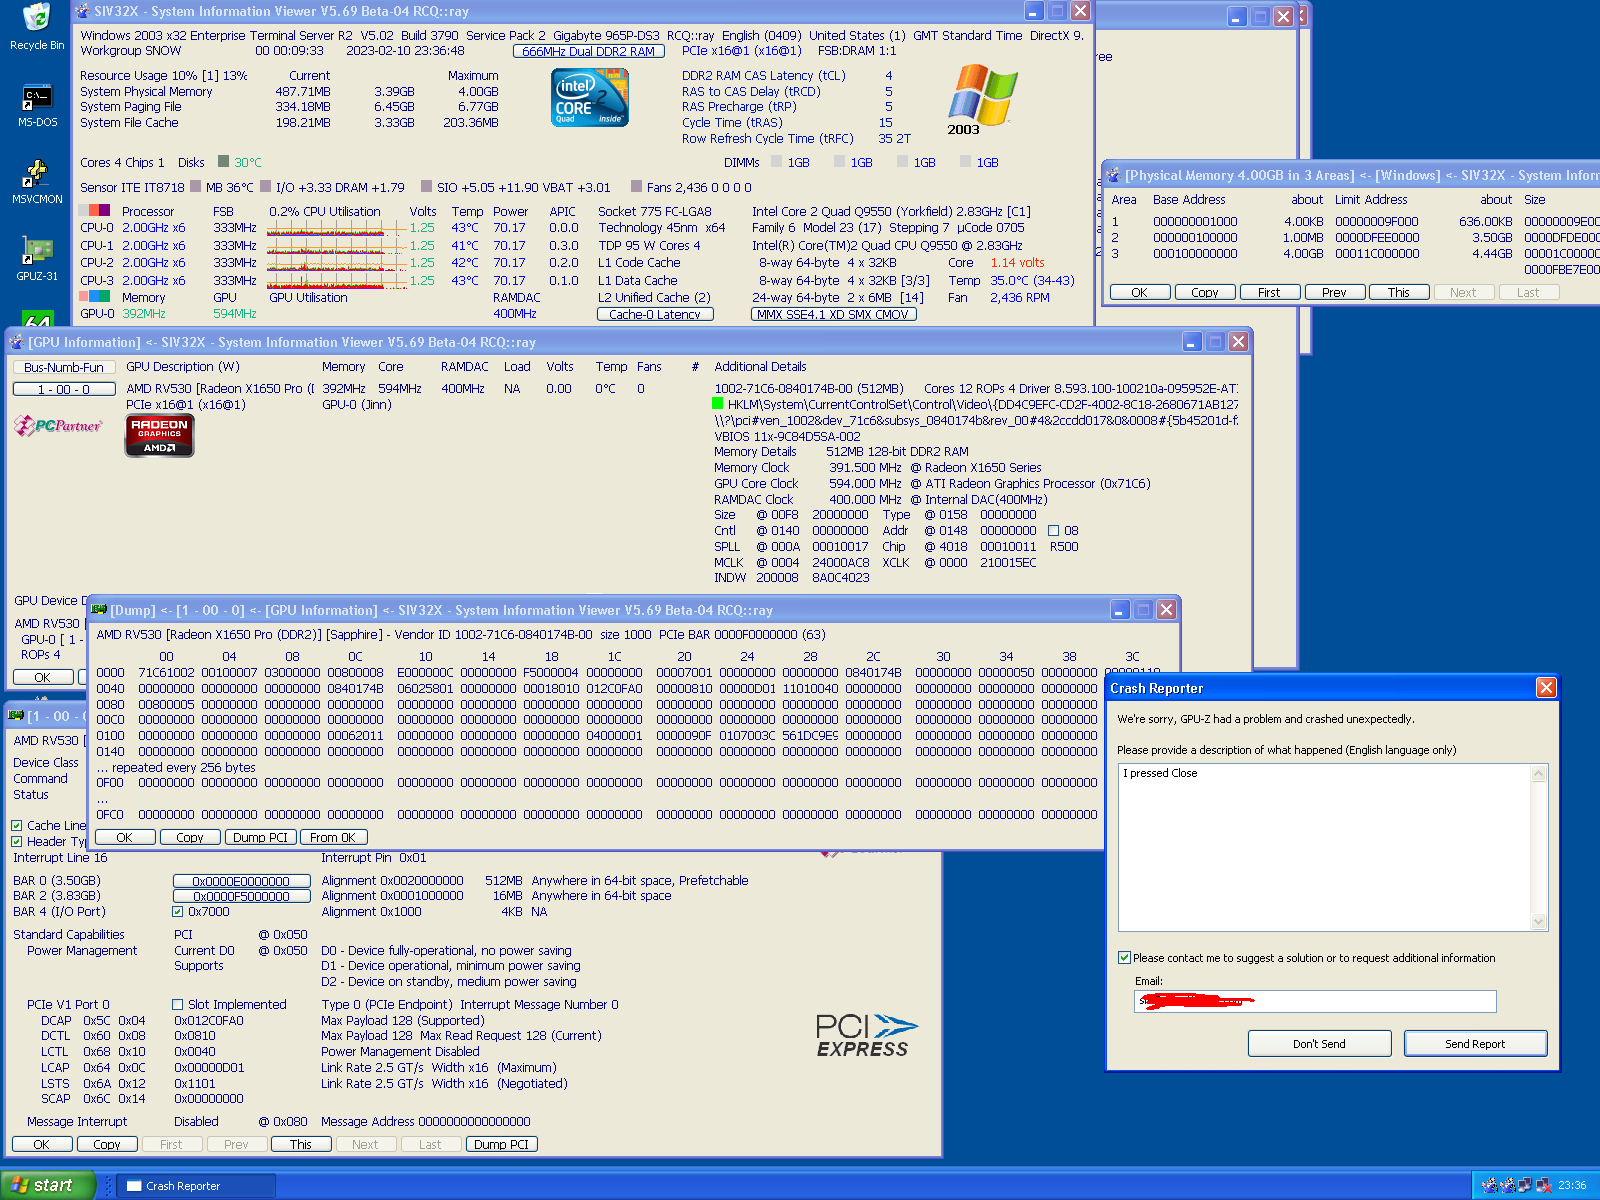The height and width of the screenshot is (1200, 1600).
Task: Click Copy in the Physical Memory window
Action: point(1204,292)
